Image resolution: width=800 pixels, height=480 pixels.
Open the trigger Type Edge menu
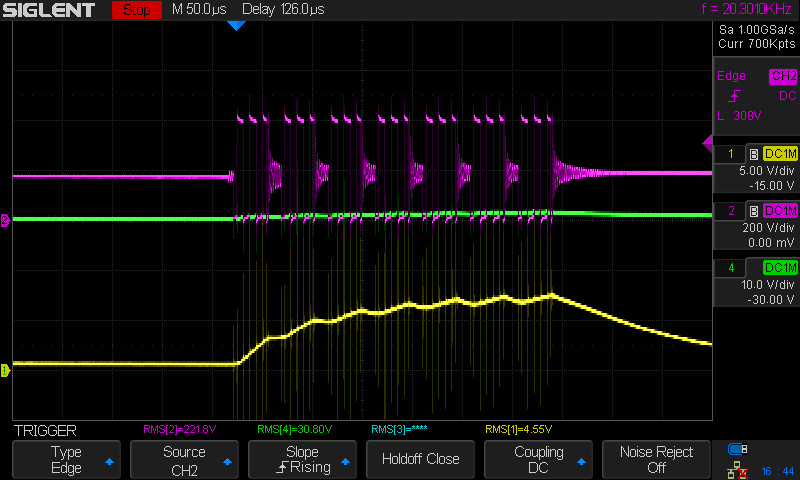(x=66, y=460)
